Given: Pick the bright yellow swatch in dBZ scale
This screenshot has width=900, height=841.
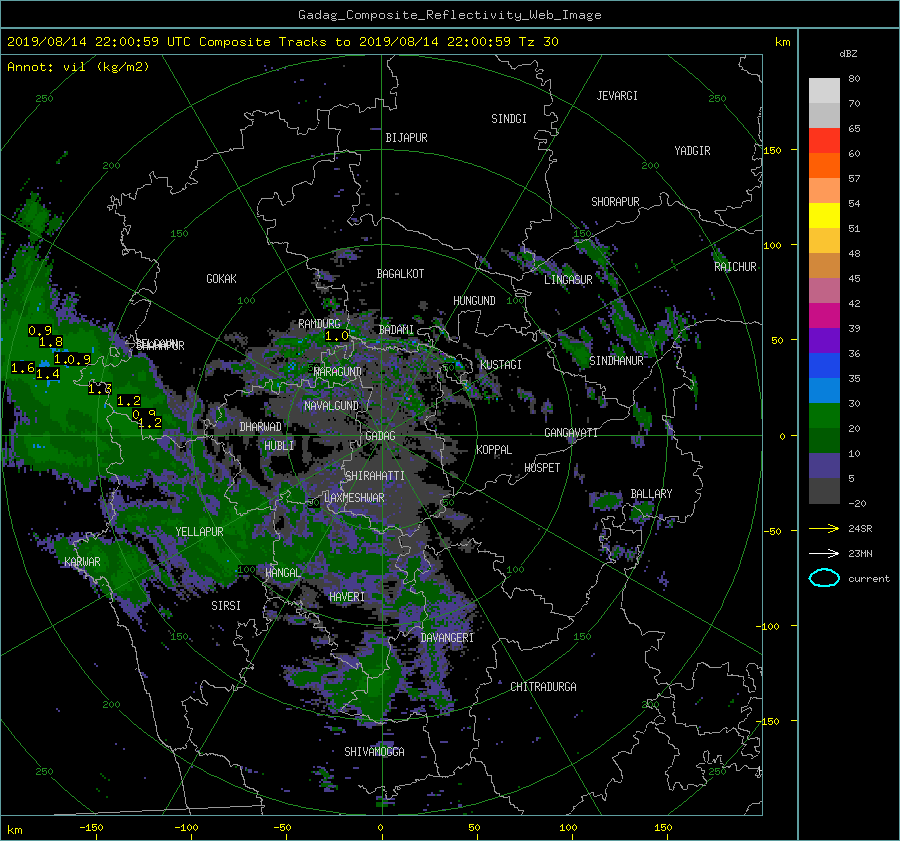Looking at the screenshot, I should [x=824, y=216].
